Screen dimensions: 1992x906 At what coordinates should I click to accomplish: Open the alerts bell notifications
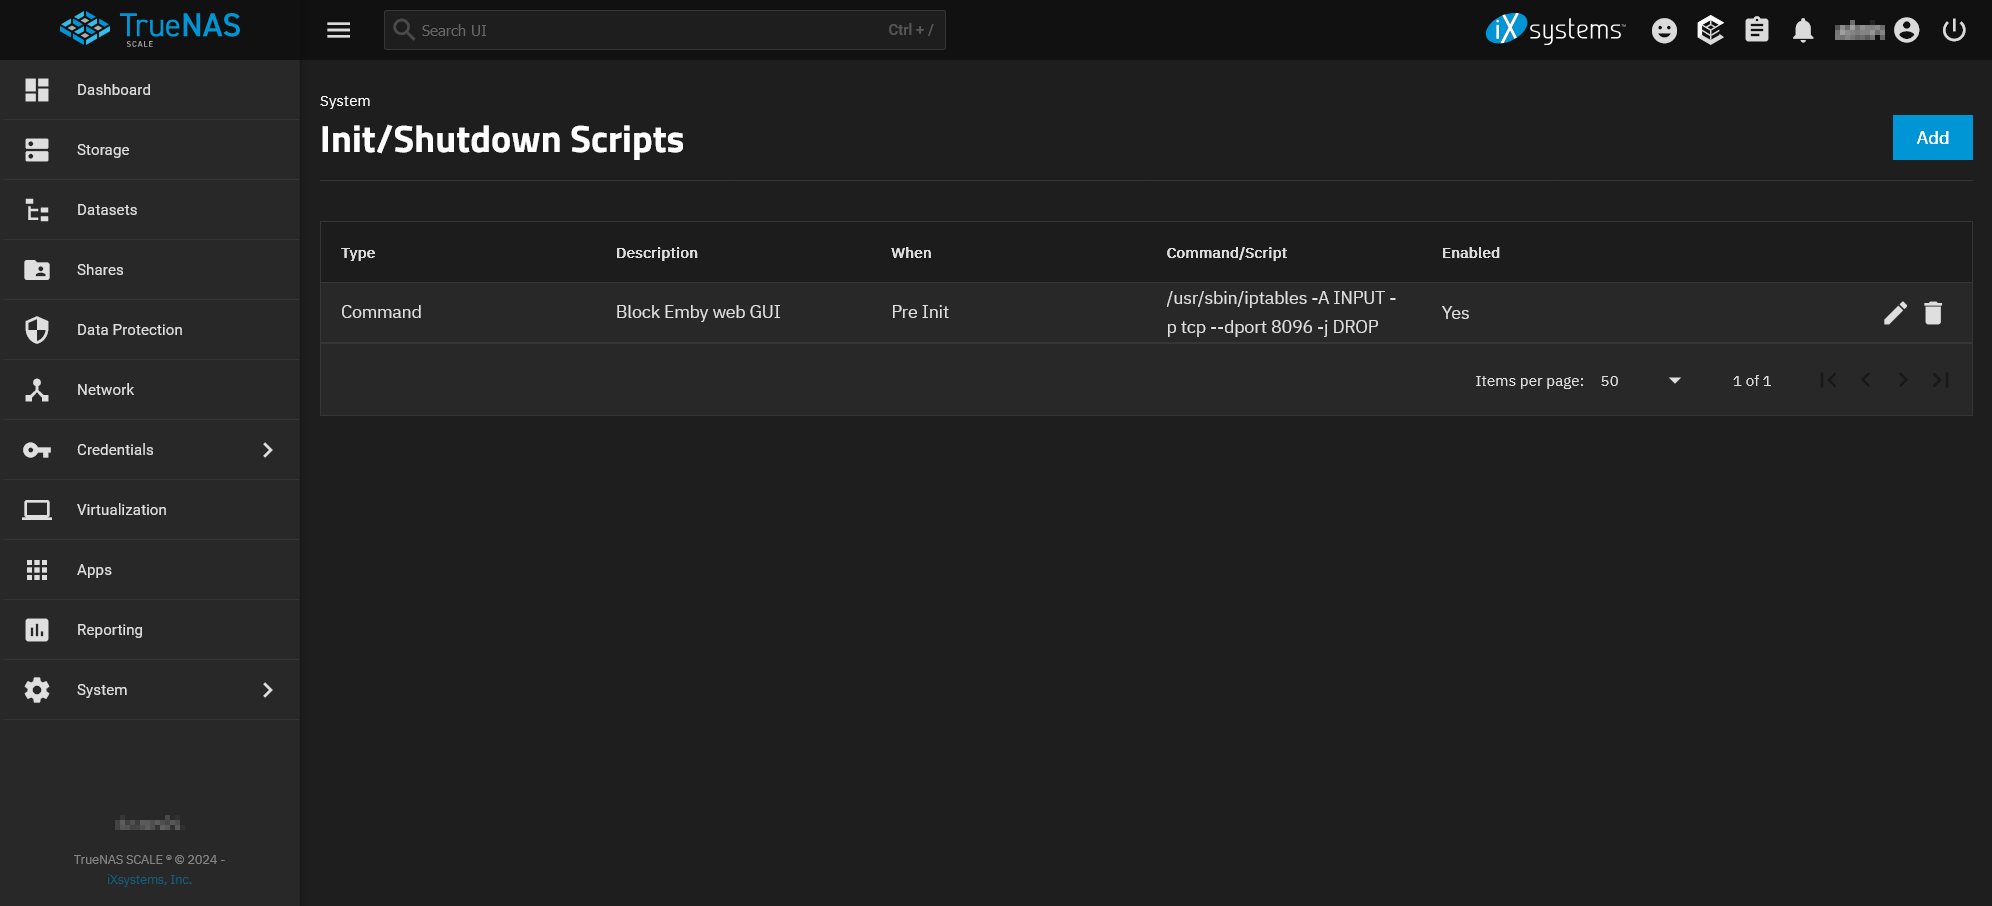[1803, 30]
